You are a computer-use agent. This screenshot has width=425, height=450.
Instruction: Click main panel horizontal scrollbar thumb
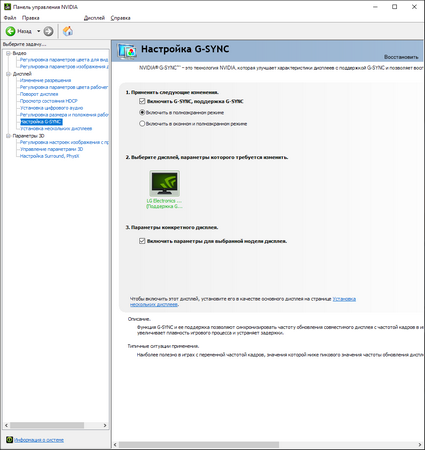pos(199,445)
